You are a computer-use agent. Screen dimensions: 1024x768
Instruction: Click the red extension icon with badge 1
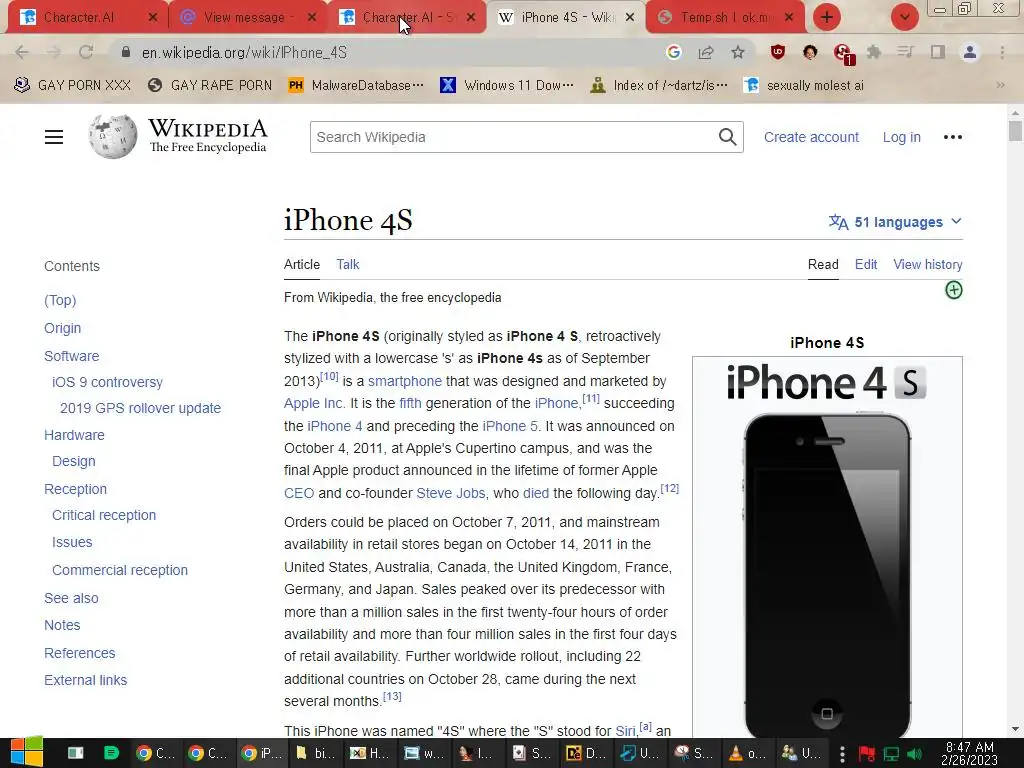pos(843,54)
